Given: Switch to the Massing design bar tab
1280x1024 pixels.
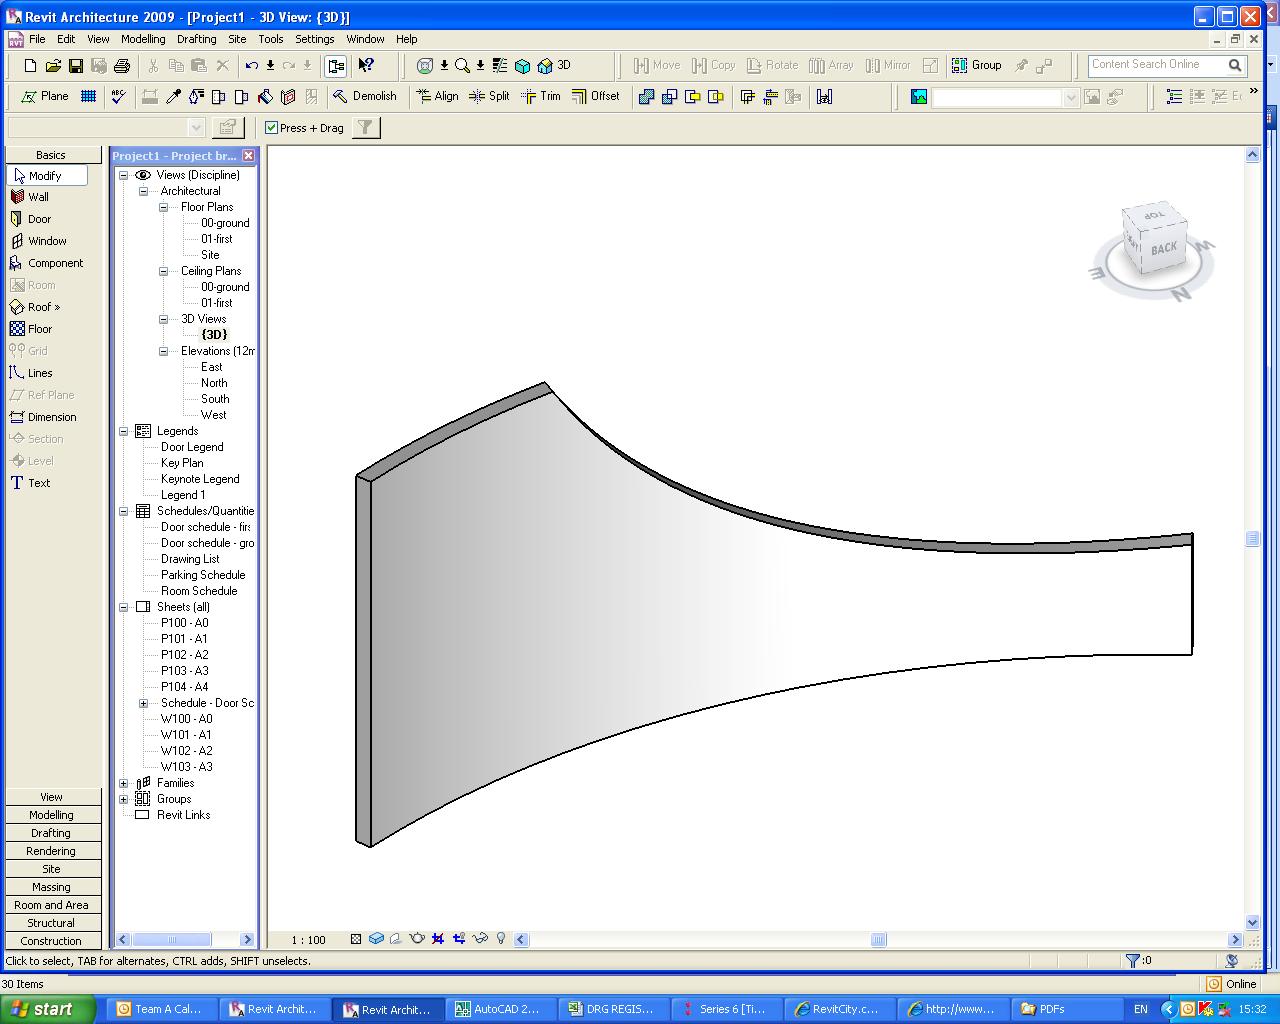Looking at the screenshot, I should pyautogui.click(x=51, y=887).
